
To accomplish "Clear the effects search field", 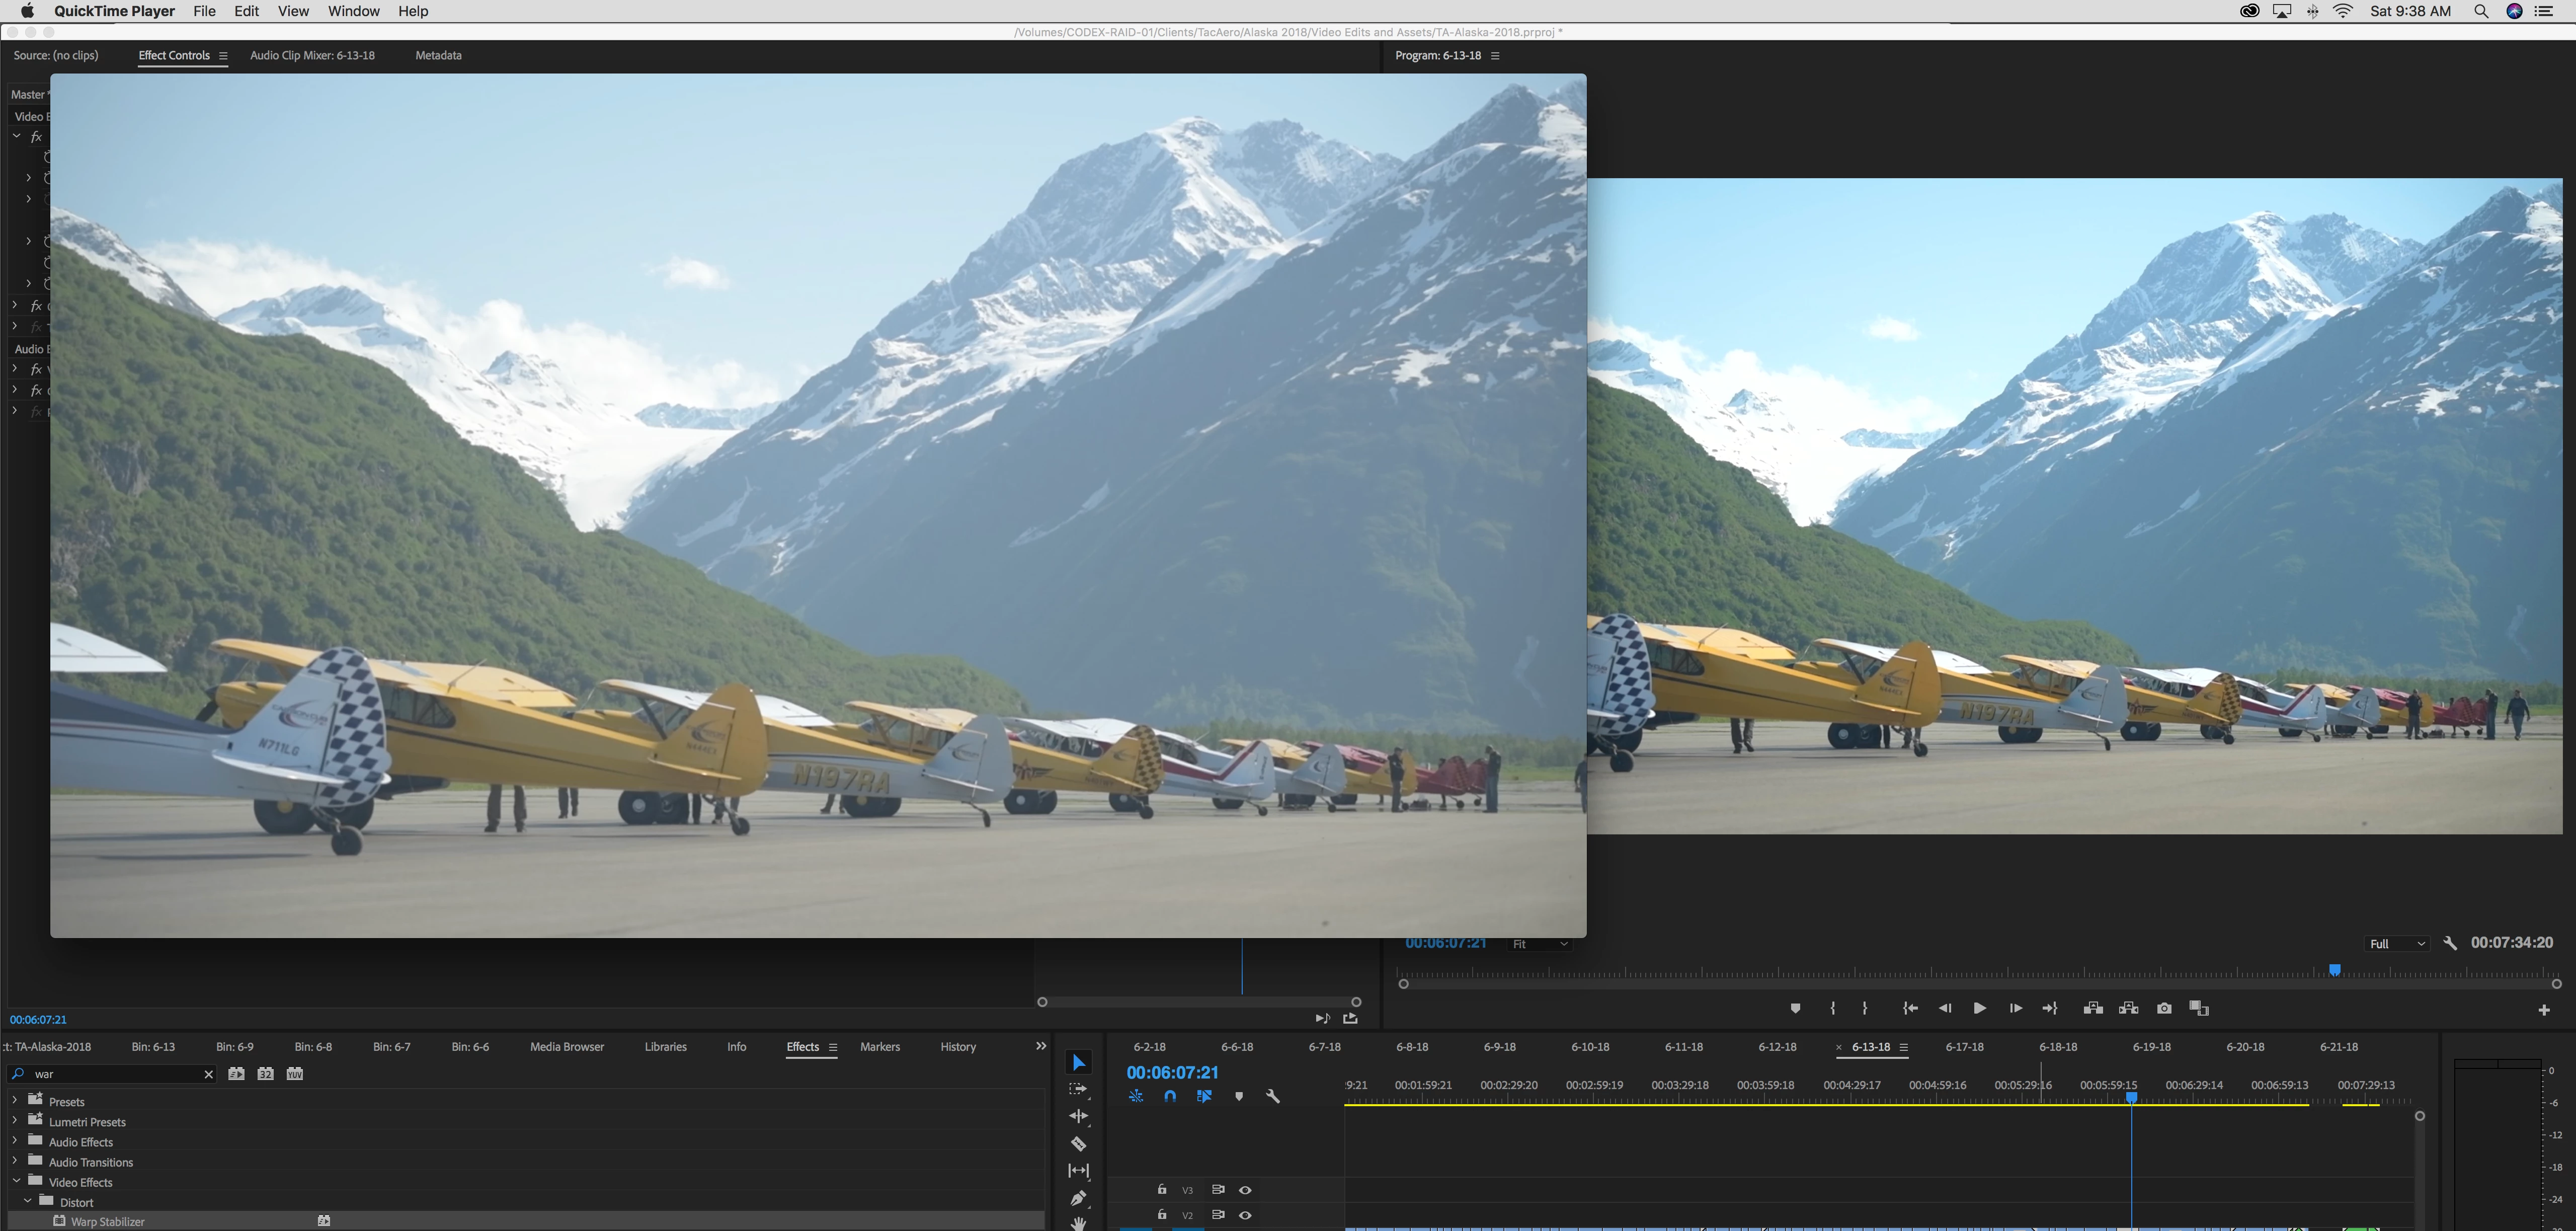I will (x=208, y=1074).
